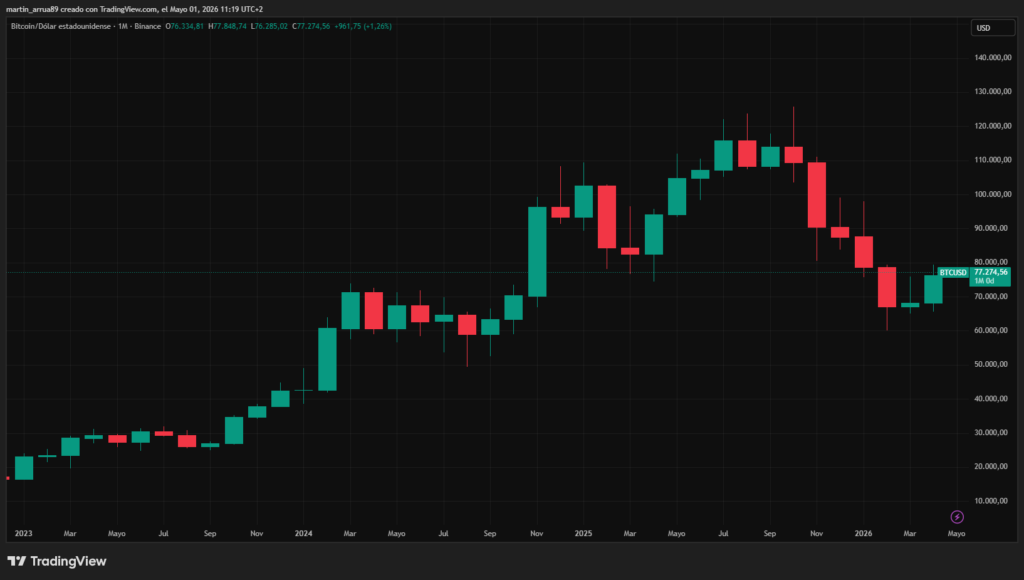Open the USD currency selector

[x=993, y=28]
